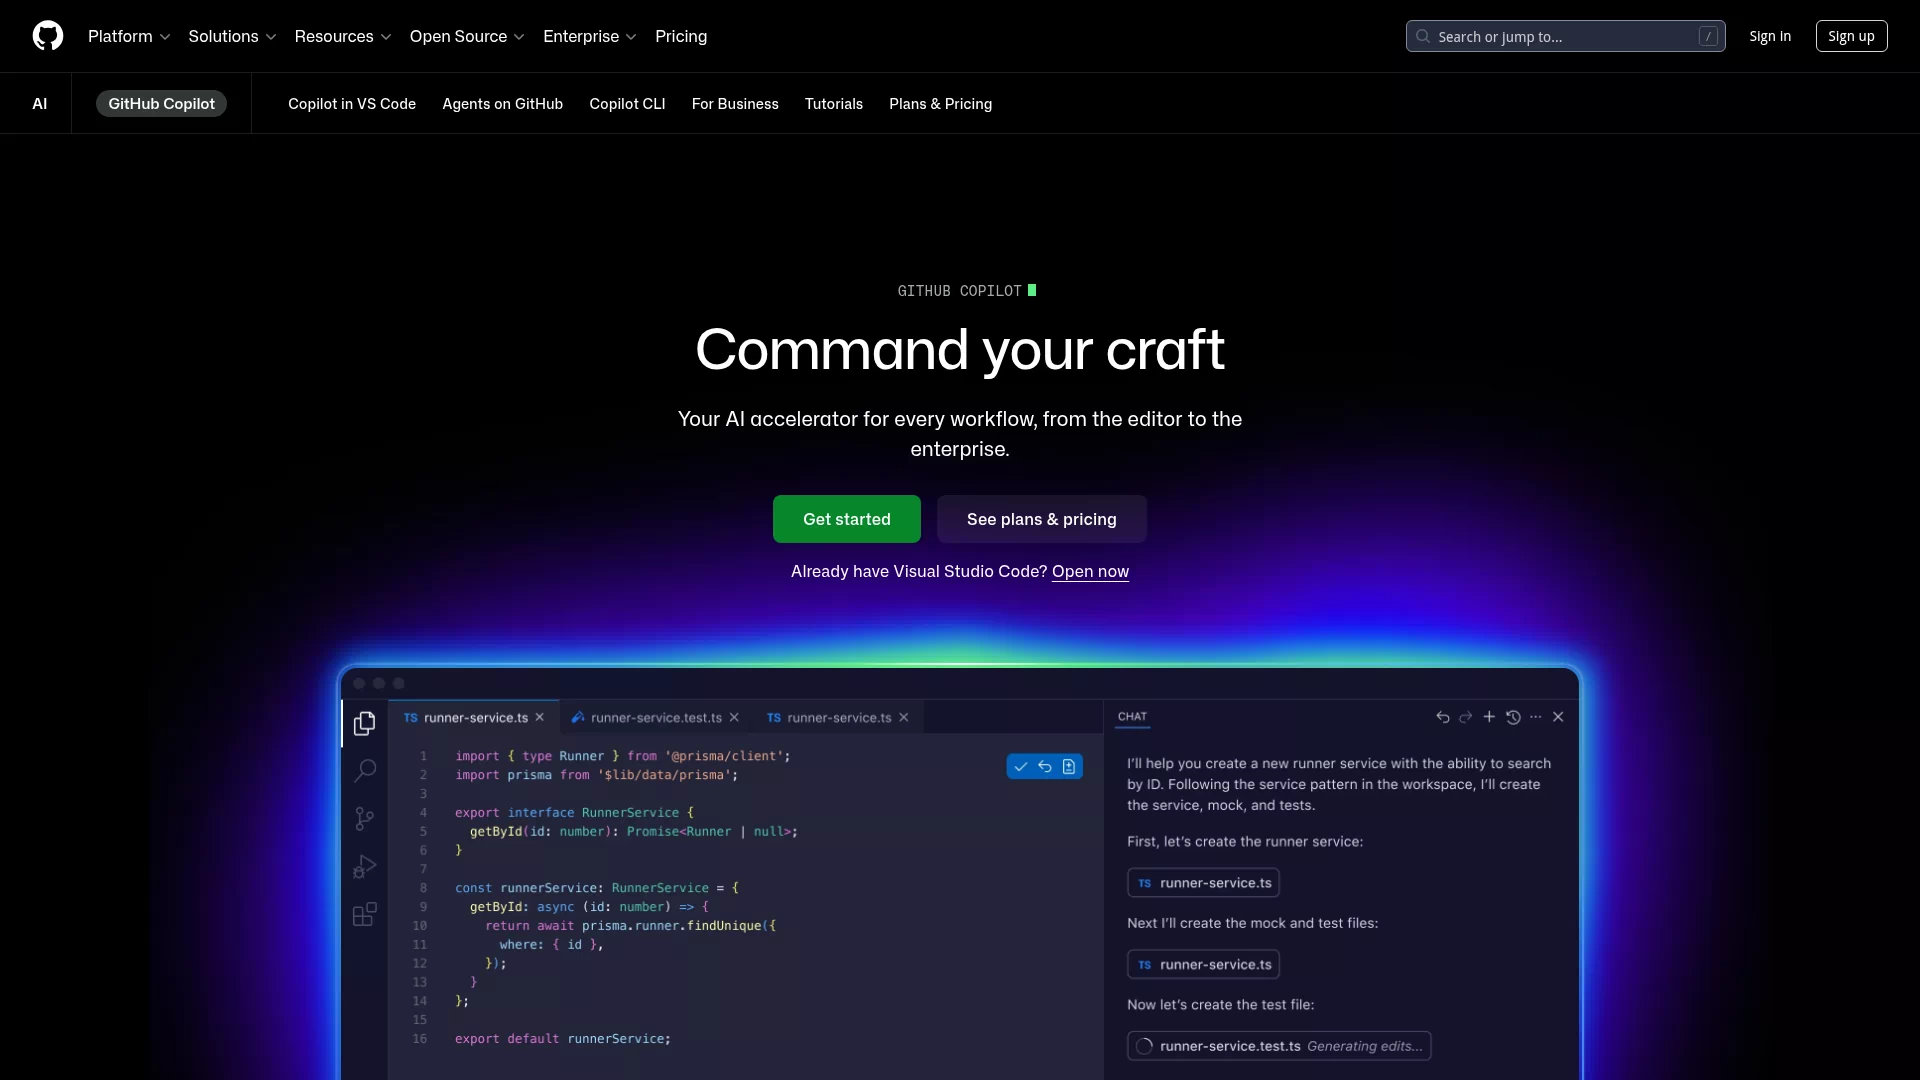The image size is (1920, 1080).
Task: Click See plans & pricing button
Action: 1042,519
